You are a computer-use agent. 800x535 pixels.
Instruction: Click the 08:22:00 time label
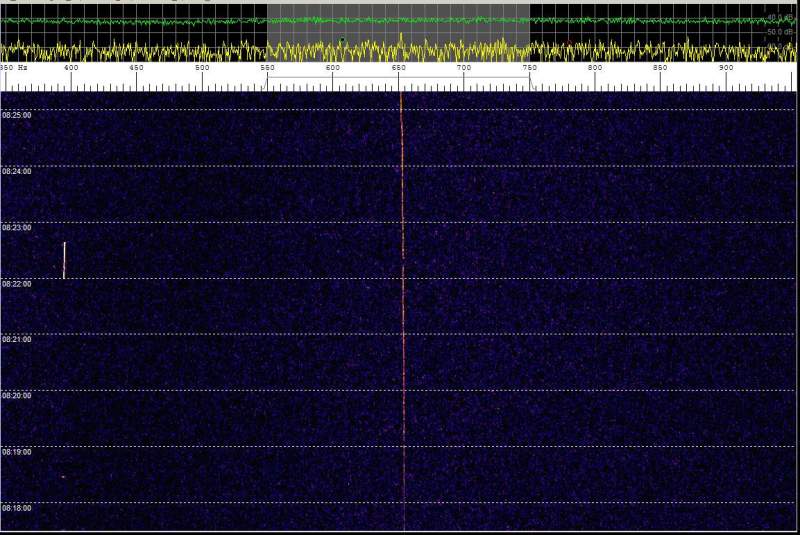click(x=17, y=284)
